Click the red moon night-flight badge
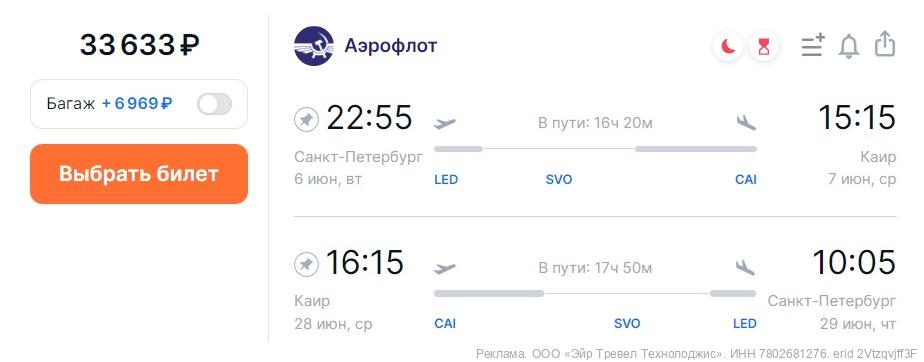 pyautogui.click(x=729, y=46)
